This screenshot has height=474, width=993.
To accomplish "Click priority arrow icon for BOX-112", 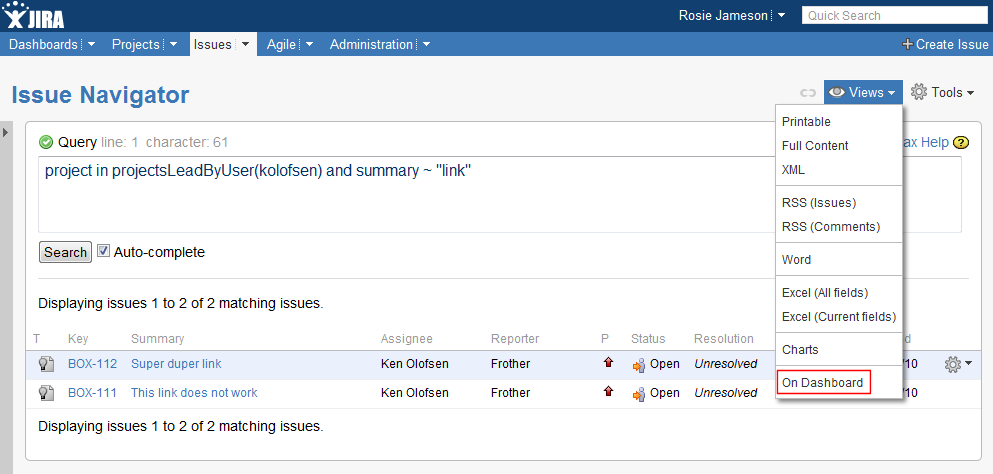I will (x=609, y=362).
